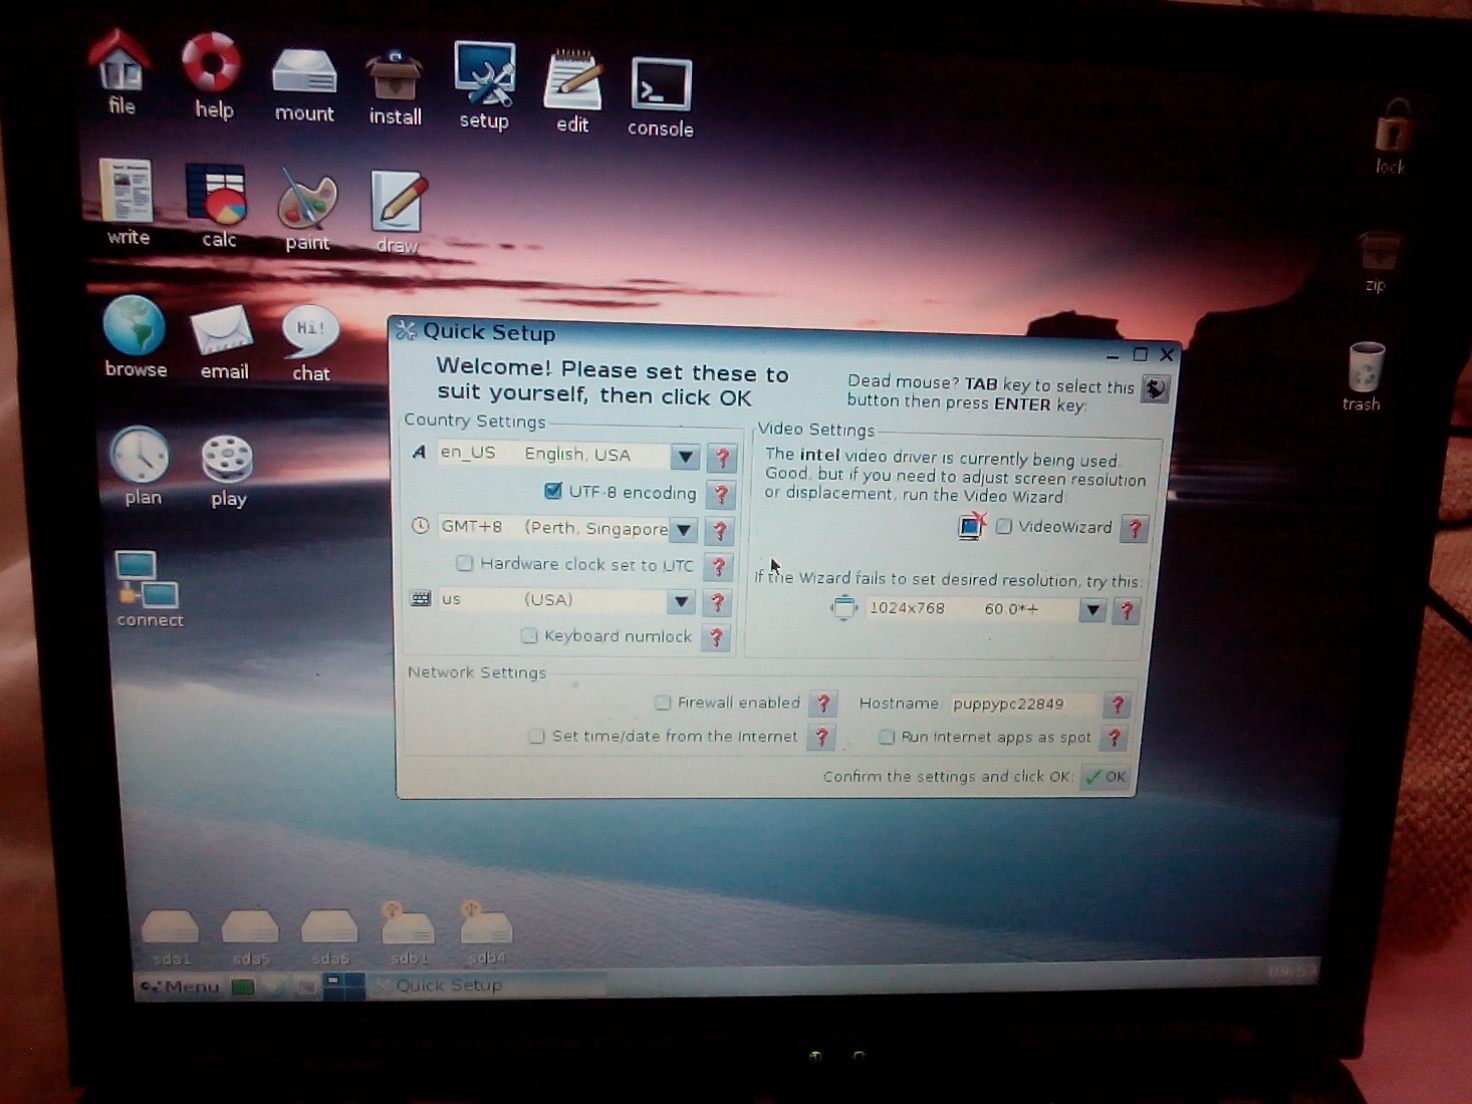Check Run Internet apps as spot
The image size is (1472, 1104).
pos(886,736)
